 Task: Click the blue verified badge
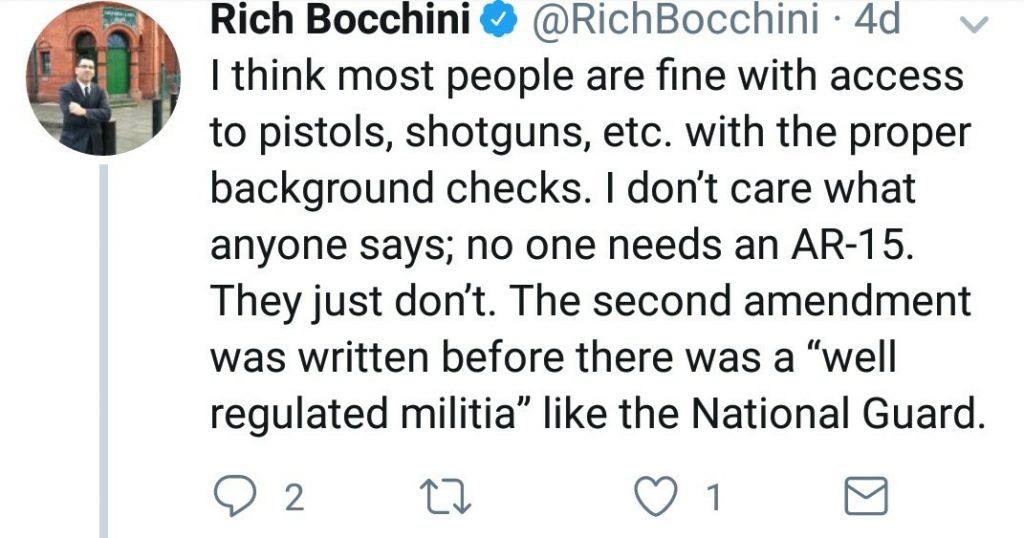(x=499, y=21)
